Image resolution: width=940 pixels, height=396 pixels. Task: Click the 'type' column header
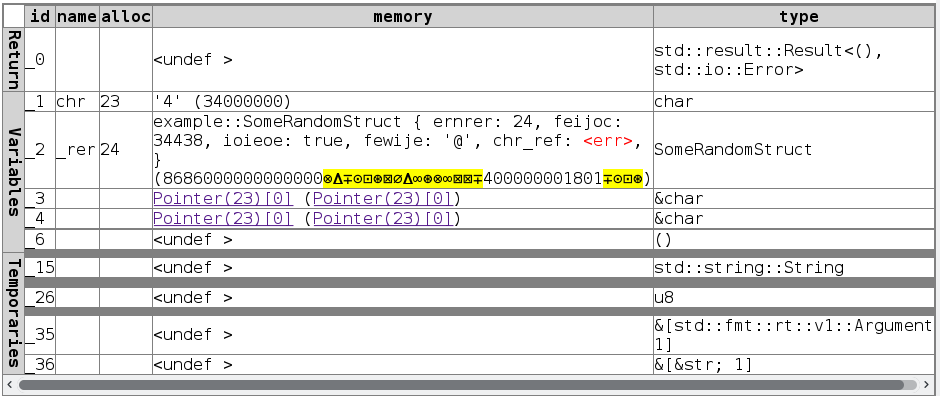tap(794, 17)
